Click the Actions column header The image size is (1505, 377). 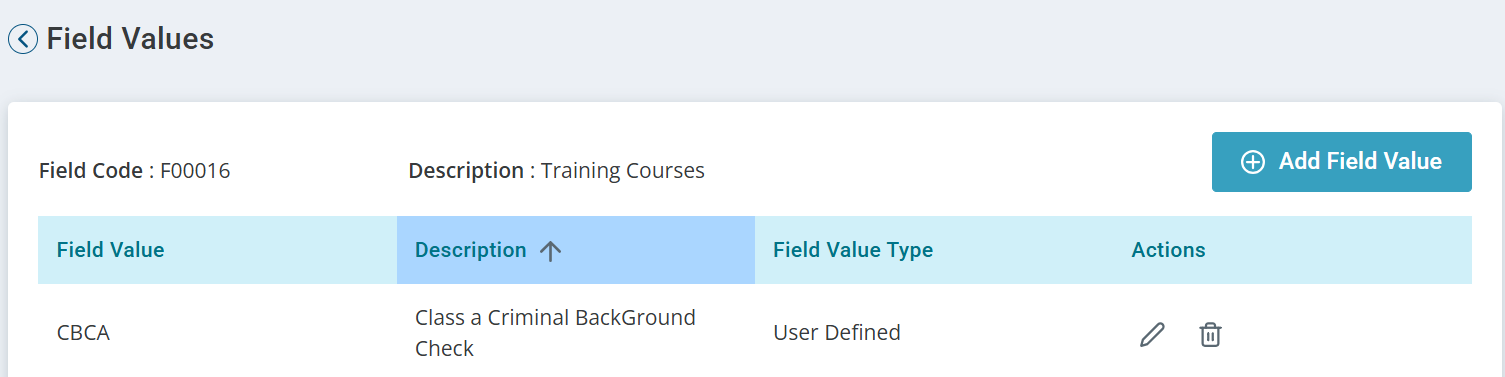pos(1168,250)
